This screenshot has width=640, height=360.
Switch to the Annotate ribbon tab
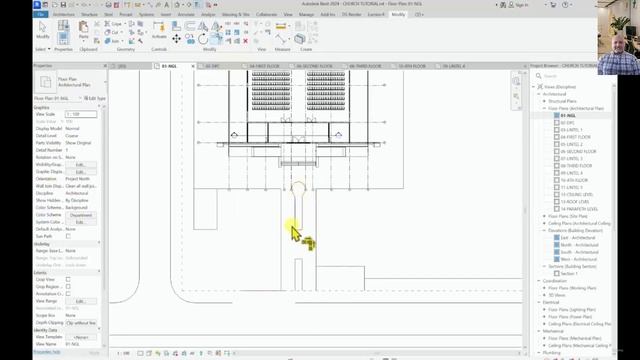point(186,14)
